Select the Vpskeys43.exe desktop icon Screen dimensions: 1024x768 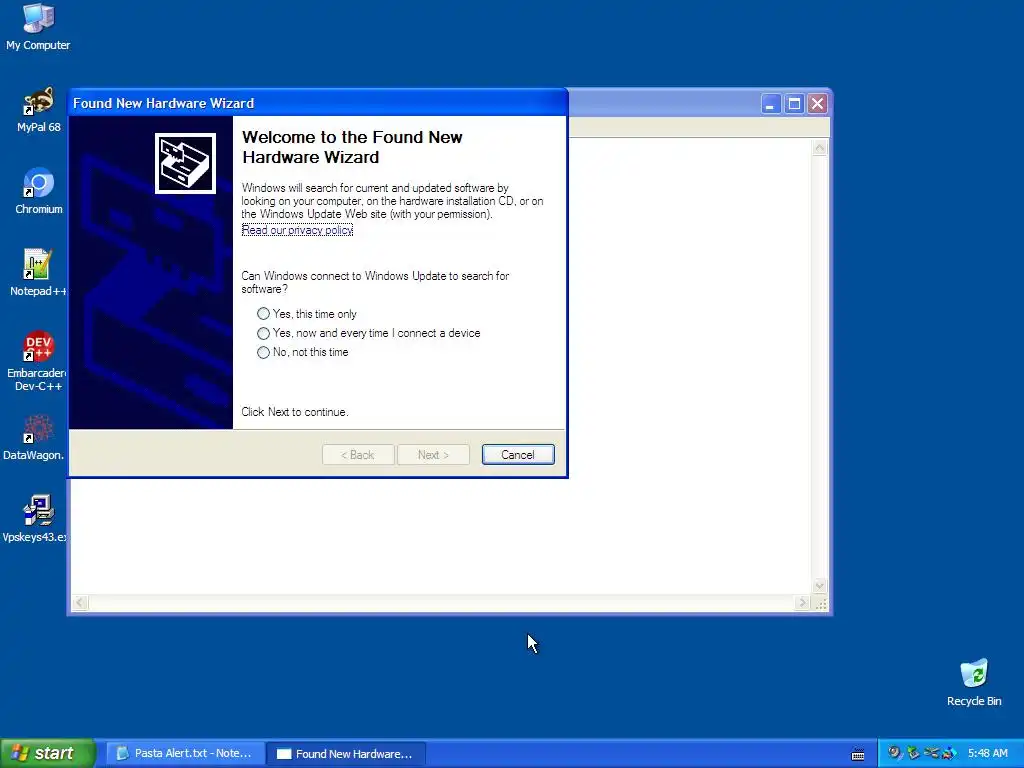(x=34, y=520)
